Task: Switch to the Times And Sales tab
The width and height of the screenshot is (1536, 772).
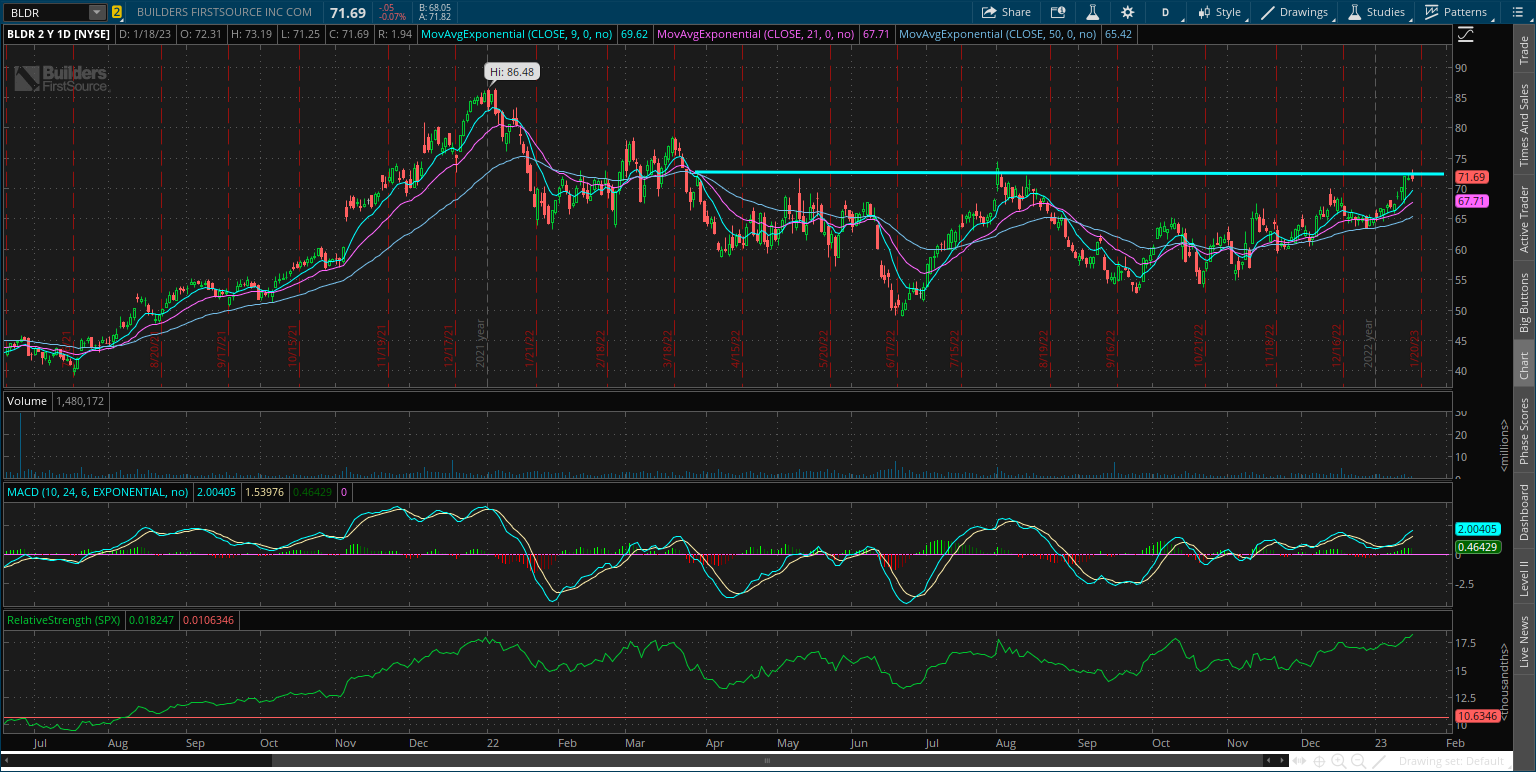Action: coord(1524,125)
